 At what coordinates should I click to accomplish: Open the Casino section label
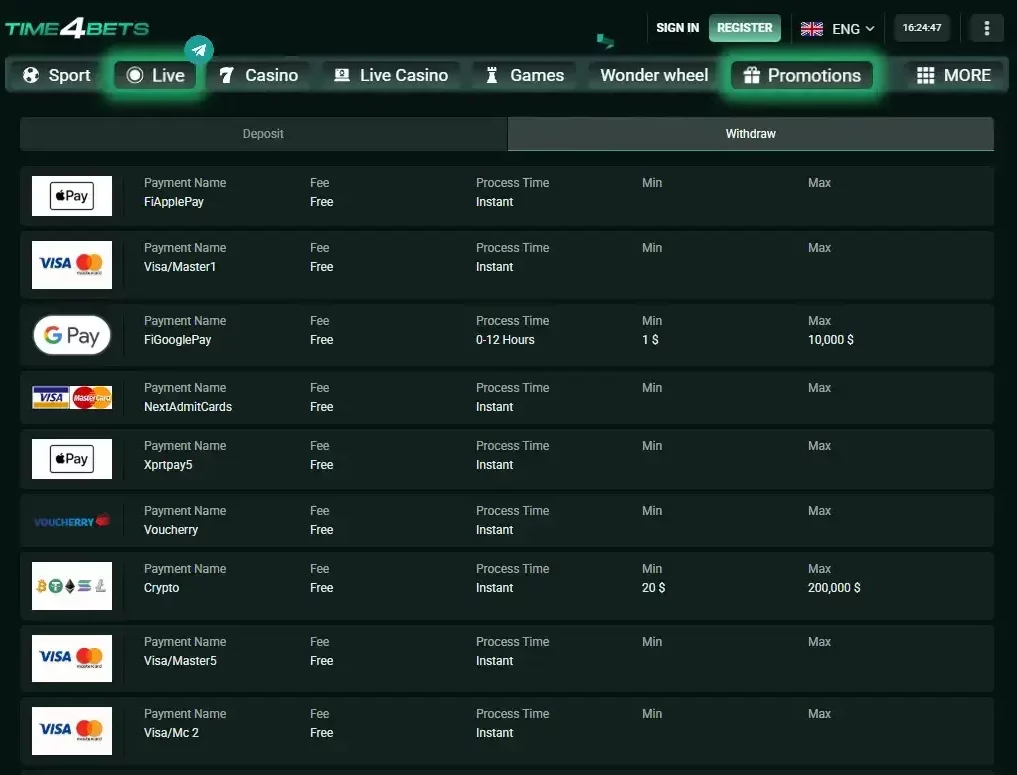[x=271, y=75]
